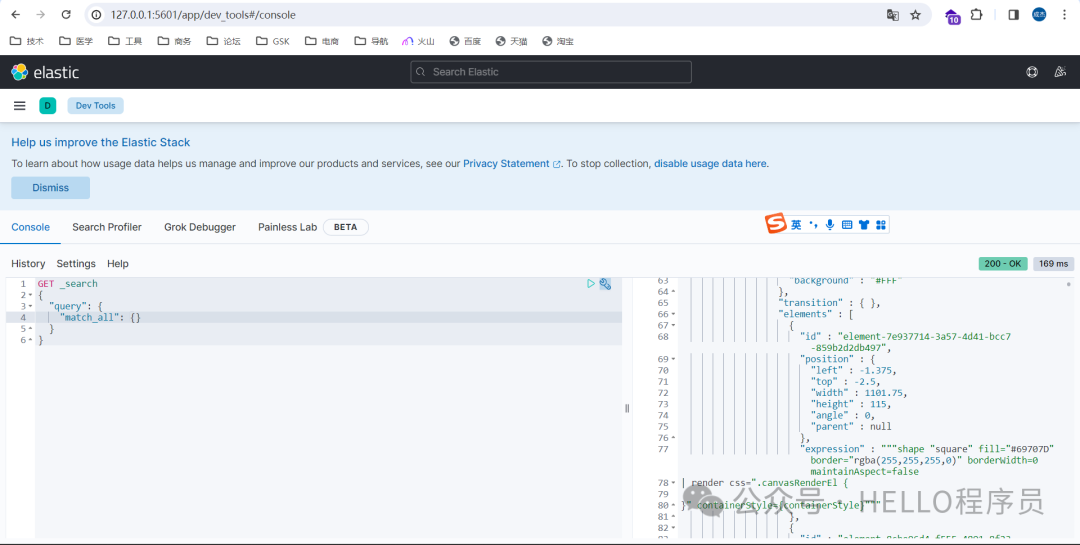Open the console Settings menu

point(76,263)
